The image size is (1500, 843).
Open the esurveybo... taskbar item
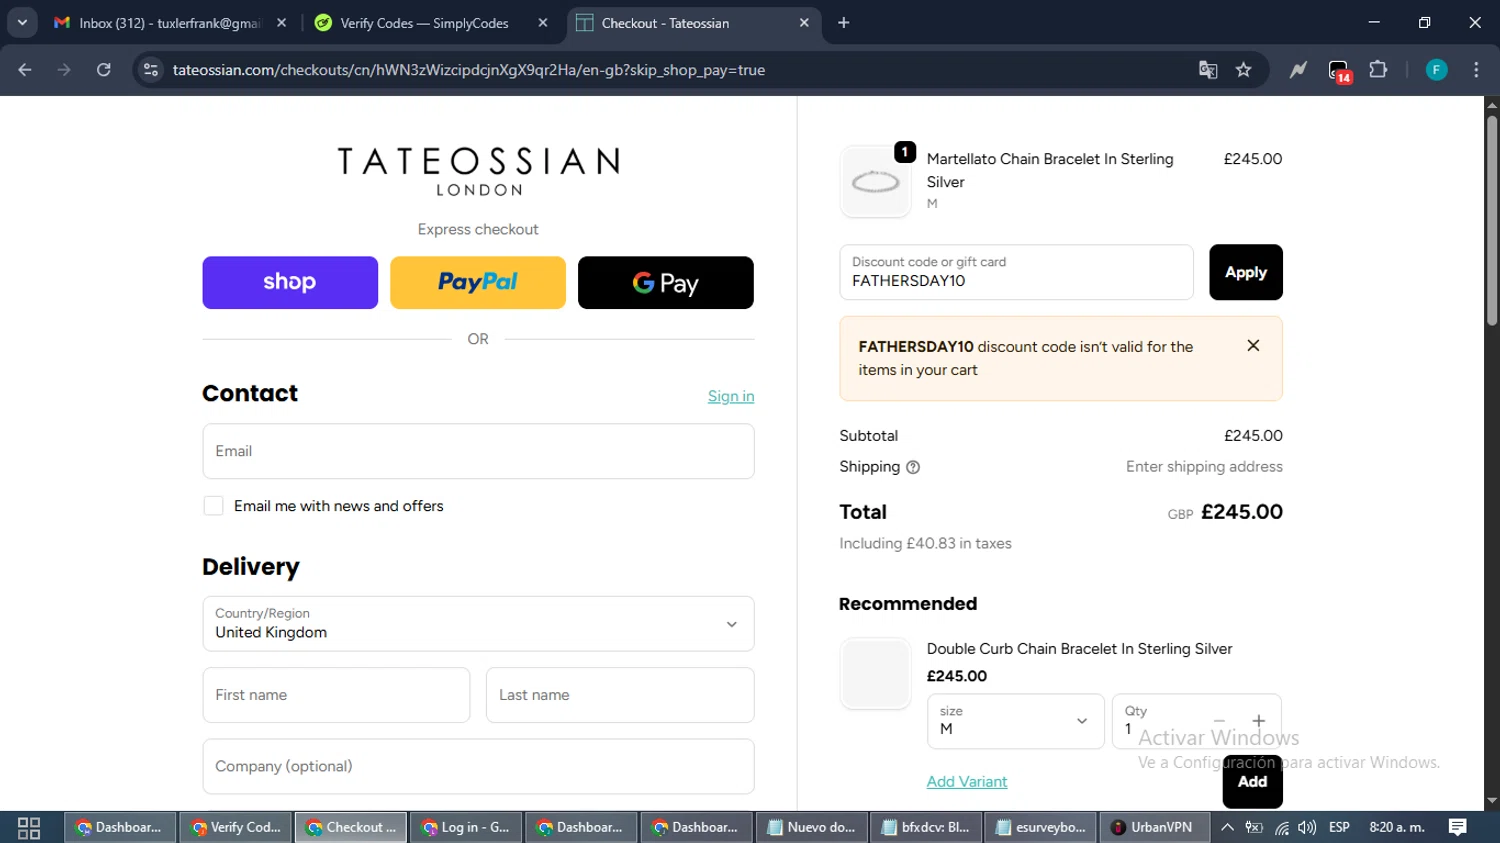(1042, 828)
